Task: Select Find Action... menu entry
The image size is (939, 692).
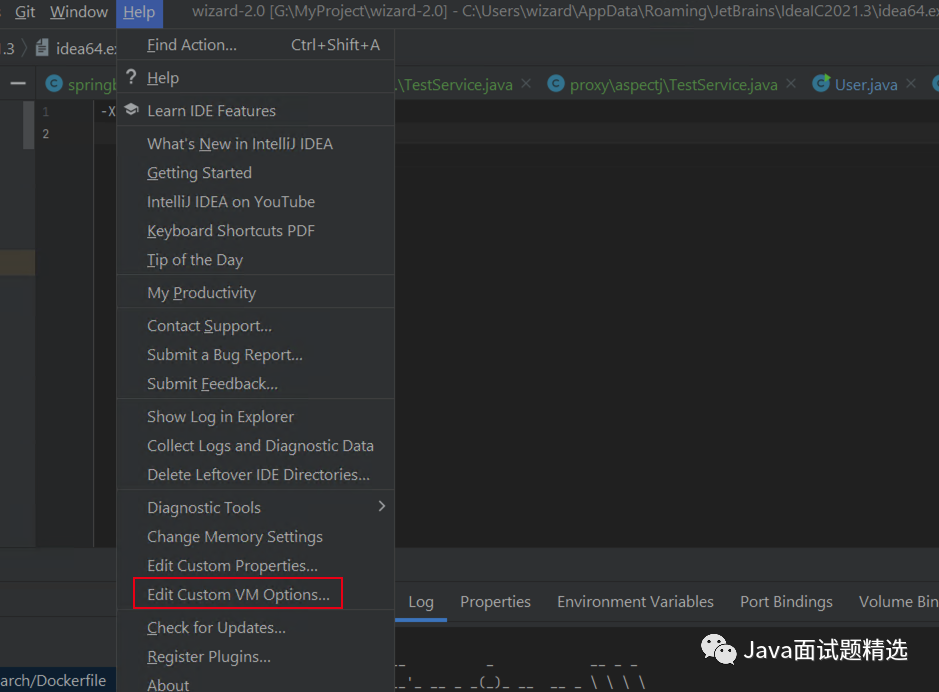Action: click(x=256, y=45)
